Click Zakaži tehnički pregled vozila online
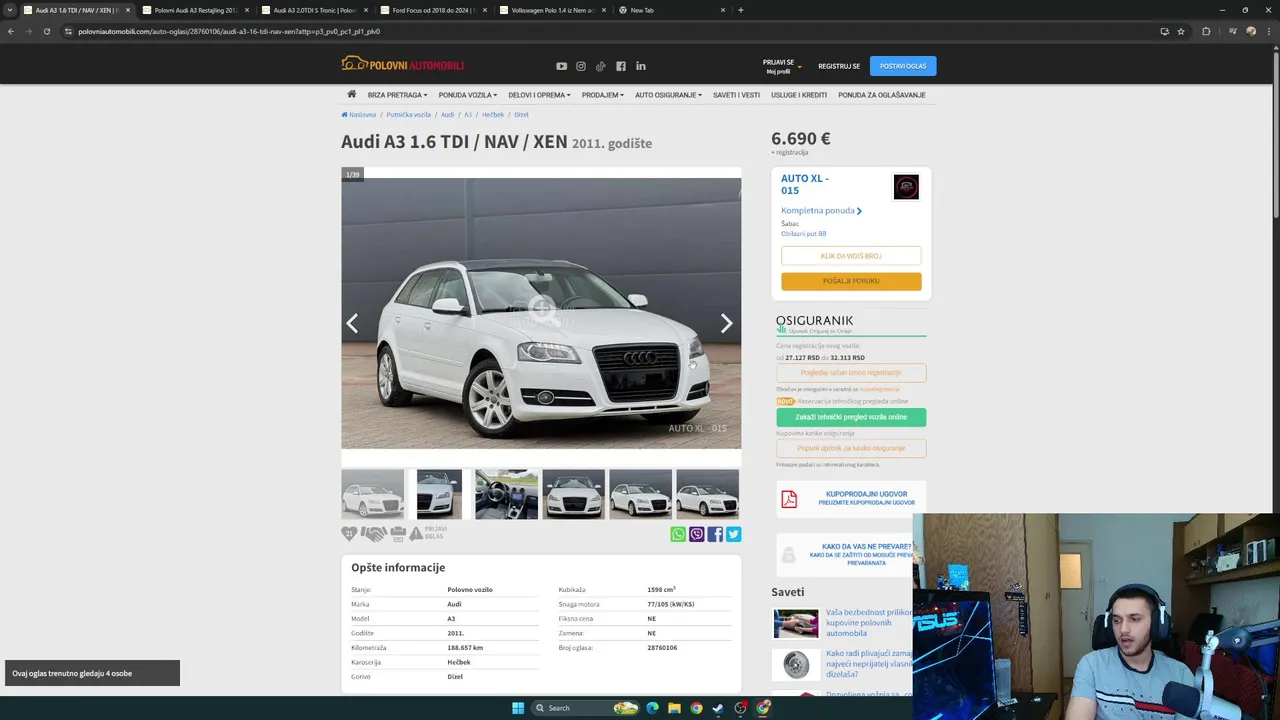 (x=851, y=417)
